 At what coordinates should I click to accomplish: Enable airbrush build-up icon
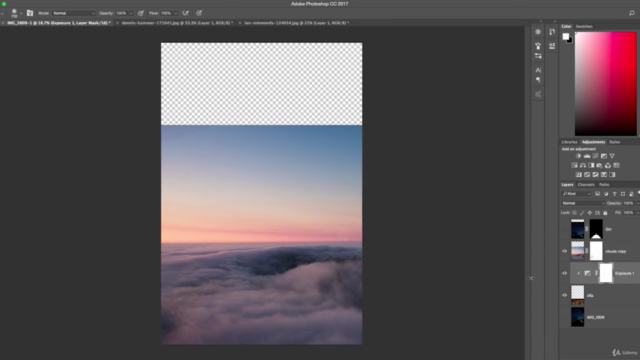coord(186,13)
